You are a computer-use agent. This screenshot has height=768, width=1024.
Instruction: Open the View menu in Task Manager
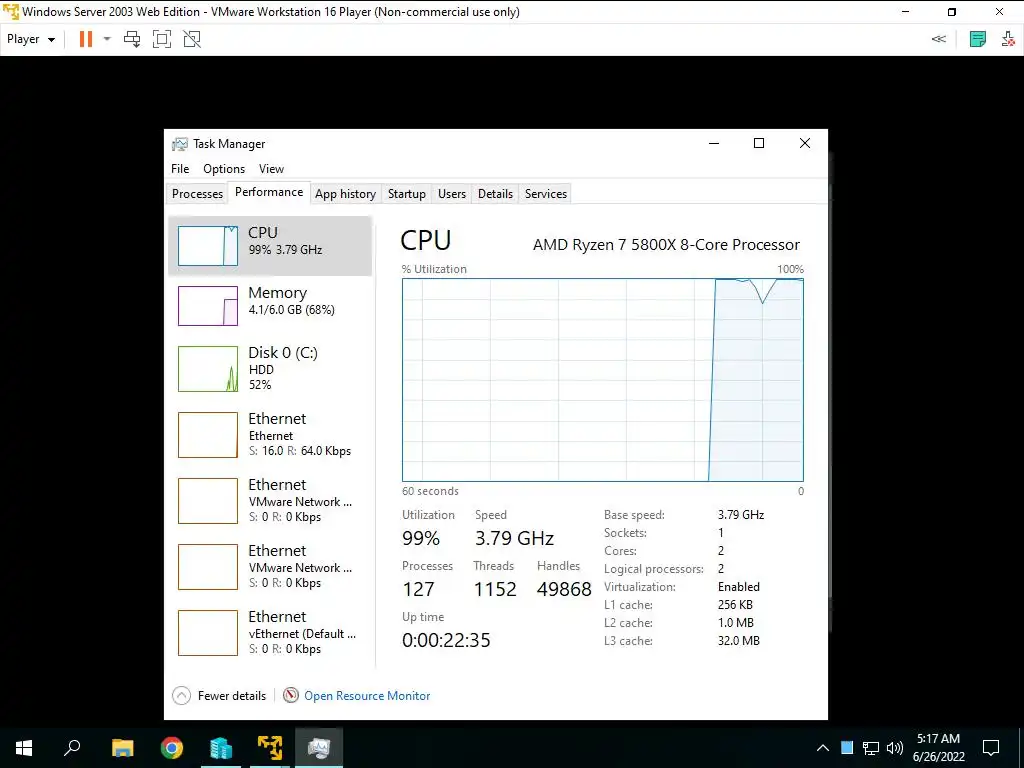[271, 168]
